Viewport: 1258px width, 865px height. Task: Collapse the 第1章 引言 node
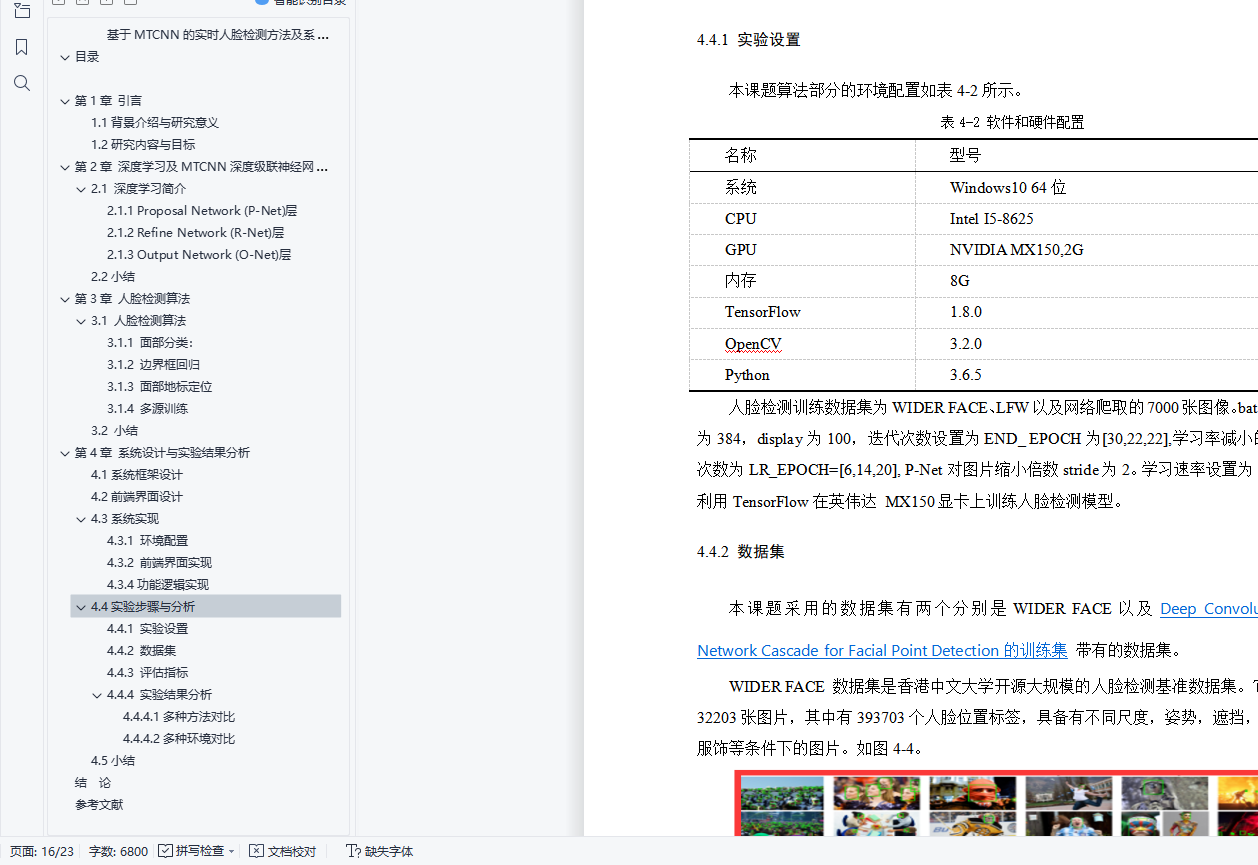click(65, 101)
